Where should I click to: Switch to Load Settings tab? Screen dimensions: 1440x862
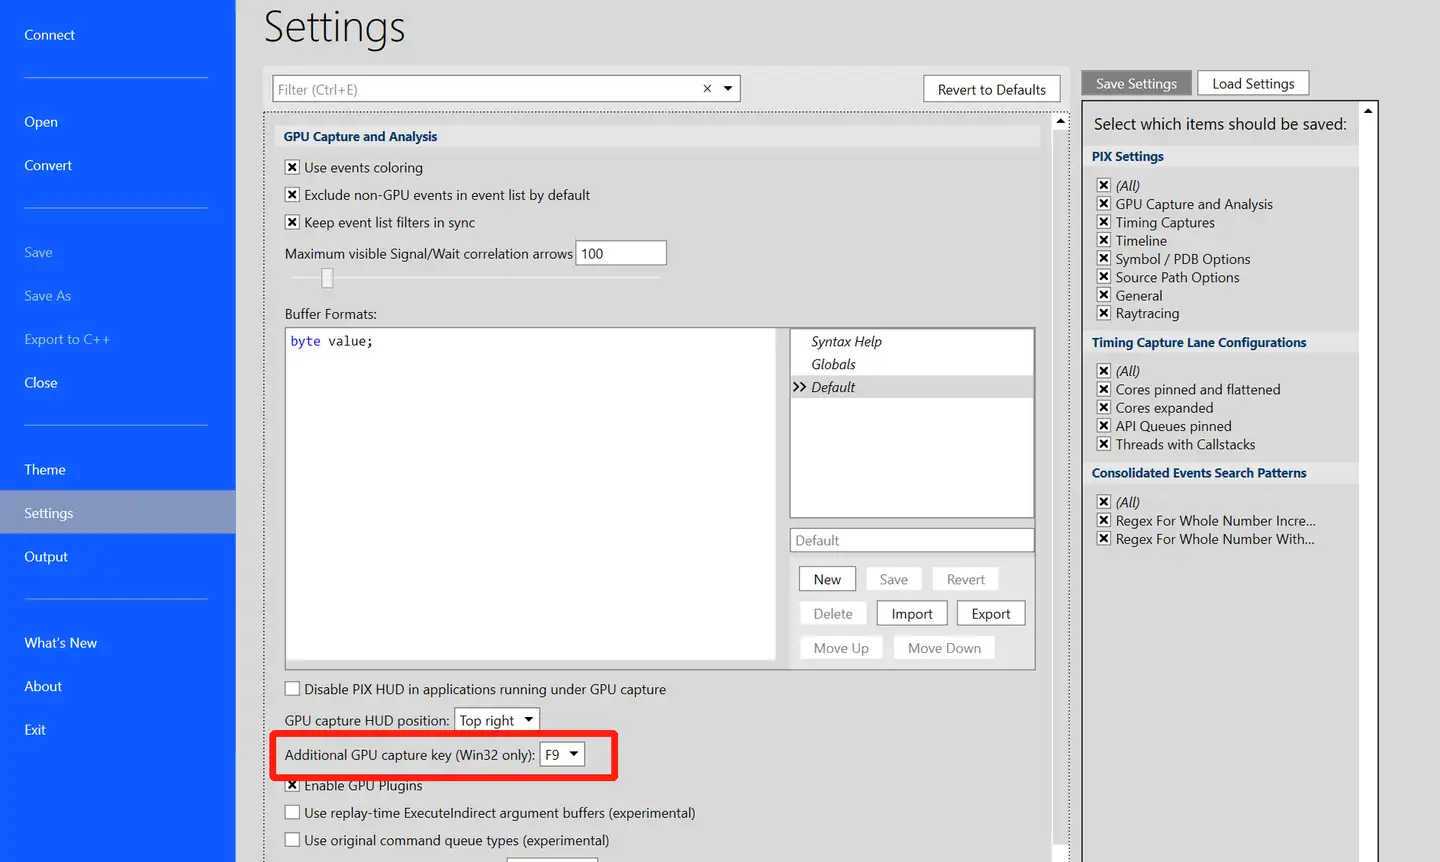[x=1253, y=84]
